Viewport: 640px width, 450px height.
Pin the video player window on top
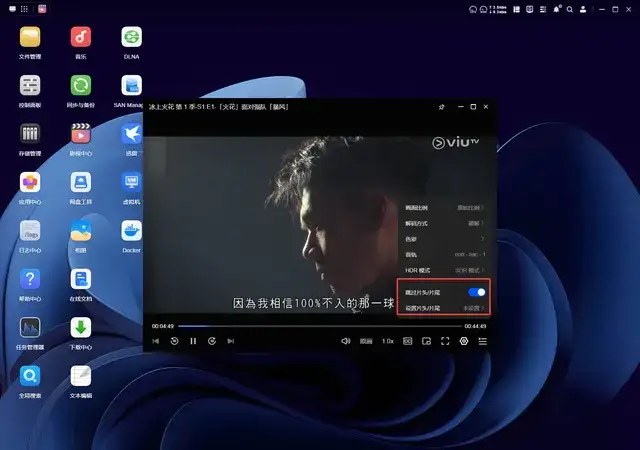point(442,107)
